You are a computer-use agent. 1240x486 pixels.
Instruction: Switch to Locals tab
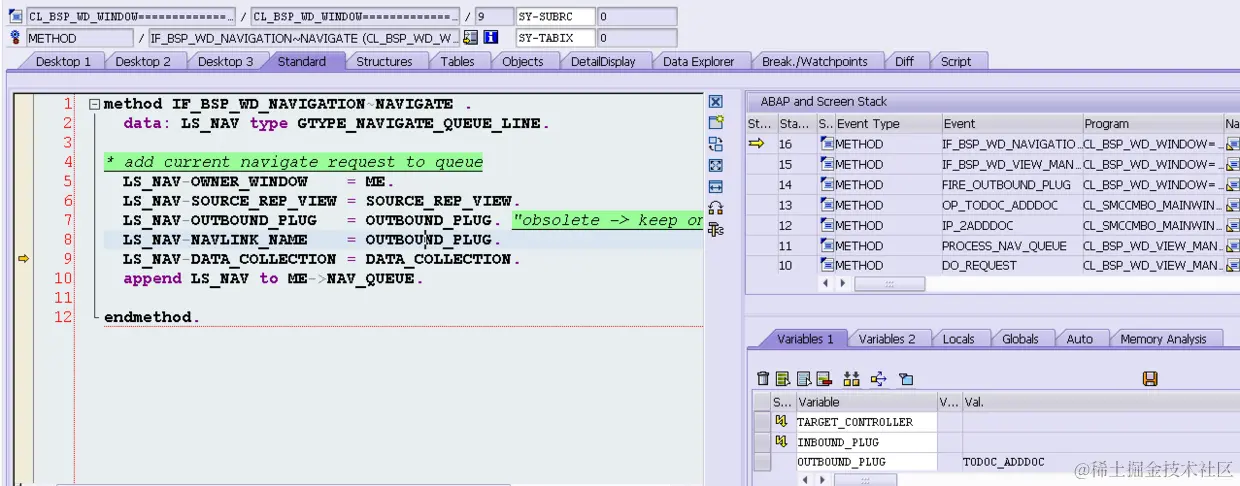point(958,339)
